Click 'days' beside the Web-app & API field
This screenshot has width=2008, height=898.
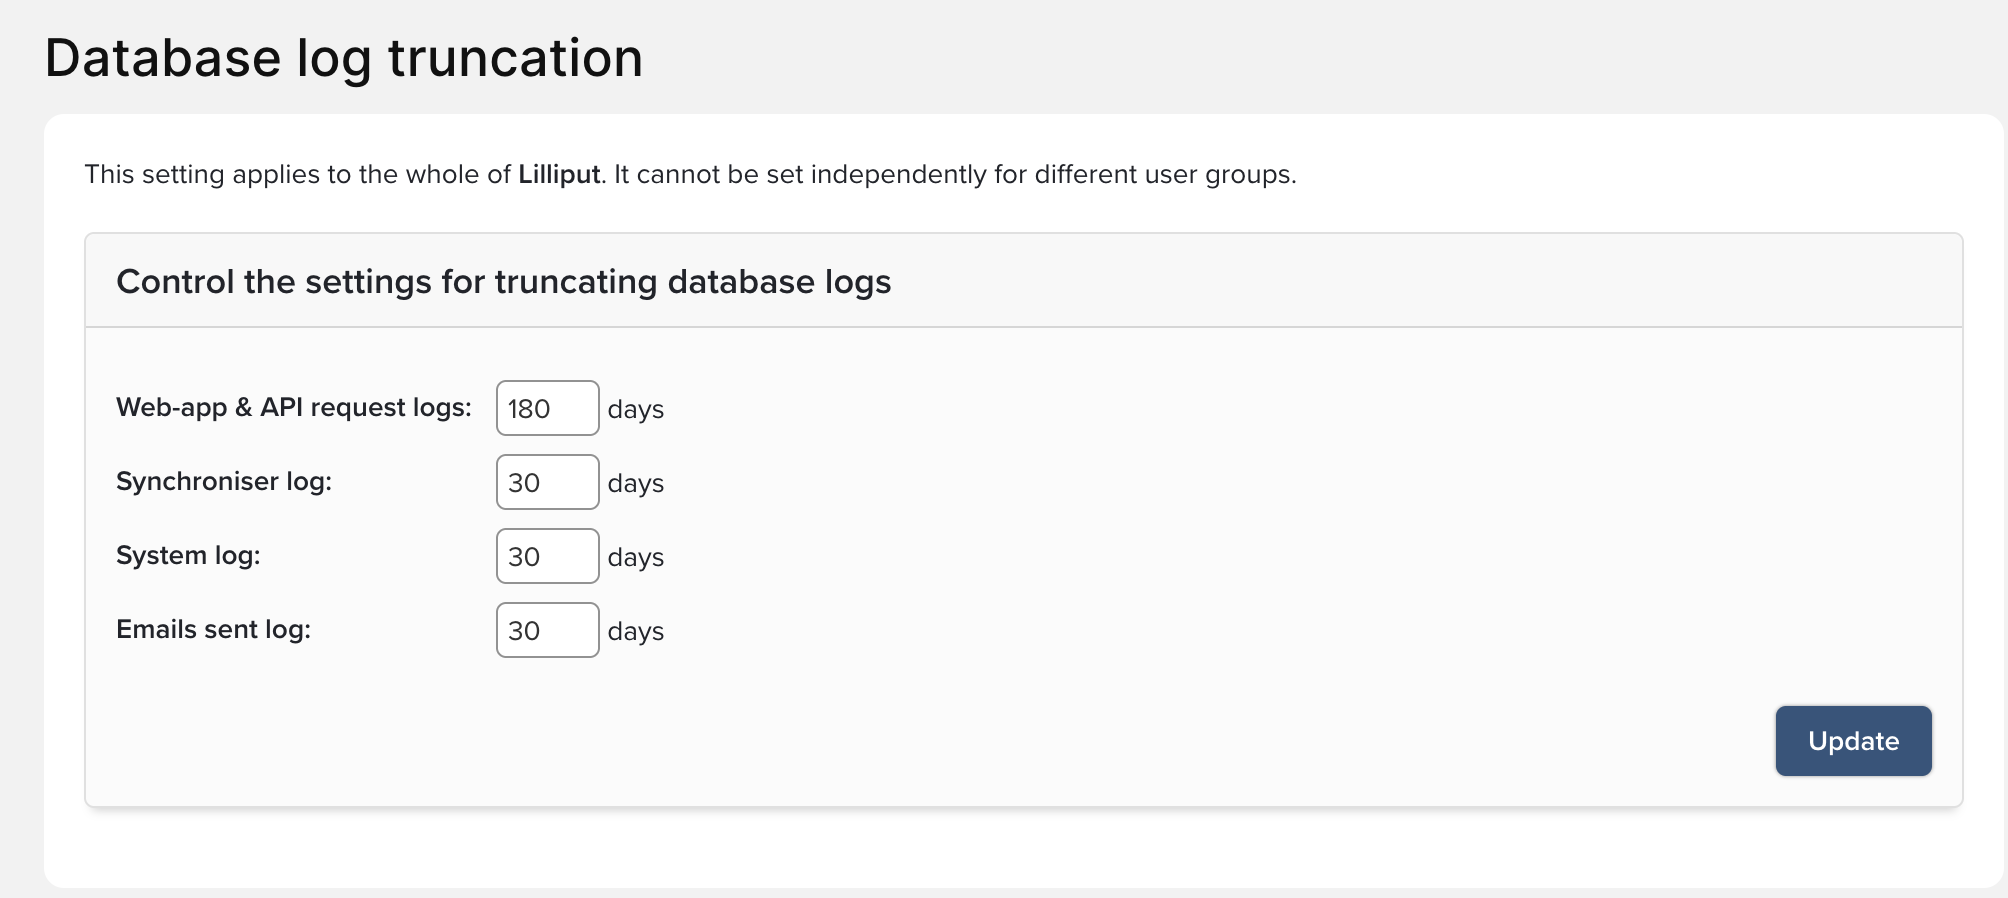tap(635, 410)
